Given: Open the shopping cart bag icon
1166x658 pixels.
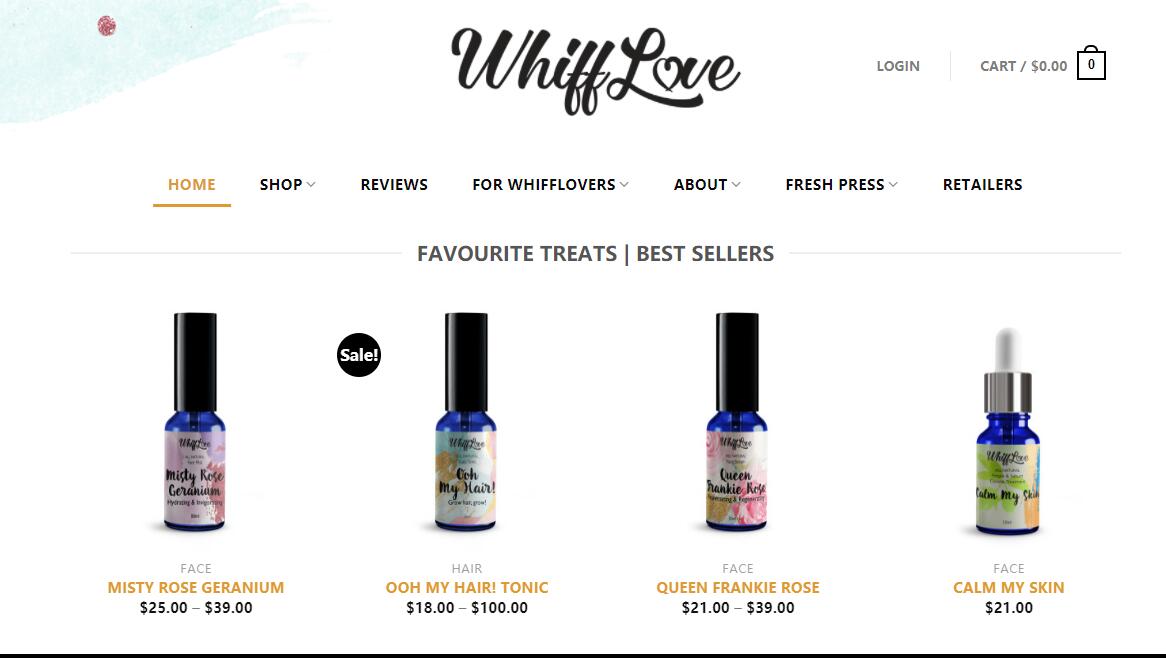Looking at the screenshot, I should 1091,63.
